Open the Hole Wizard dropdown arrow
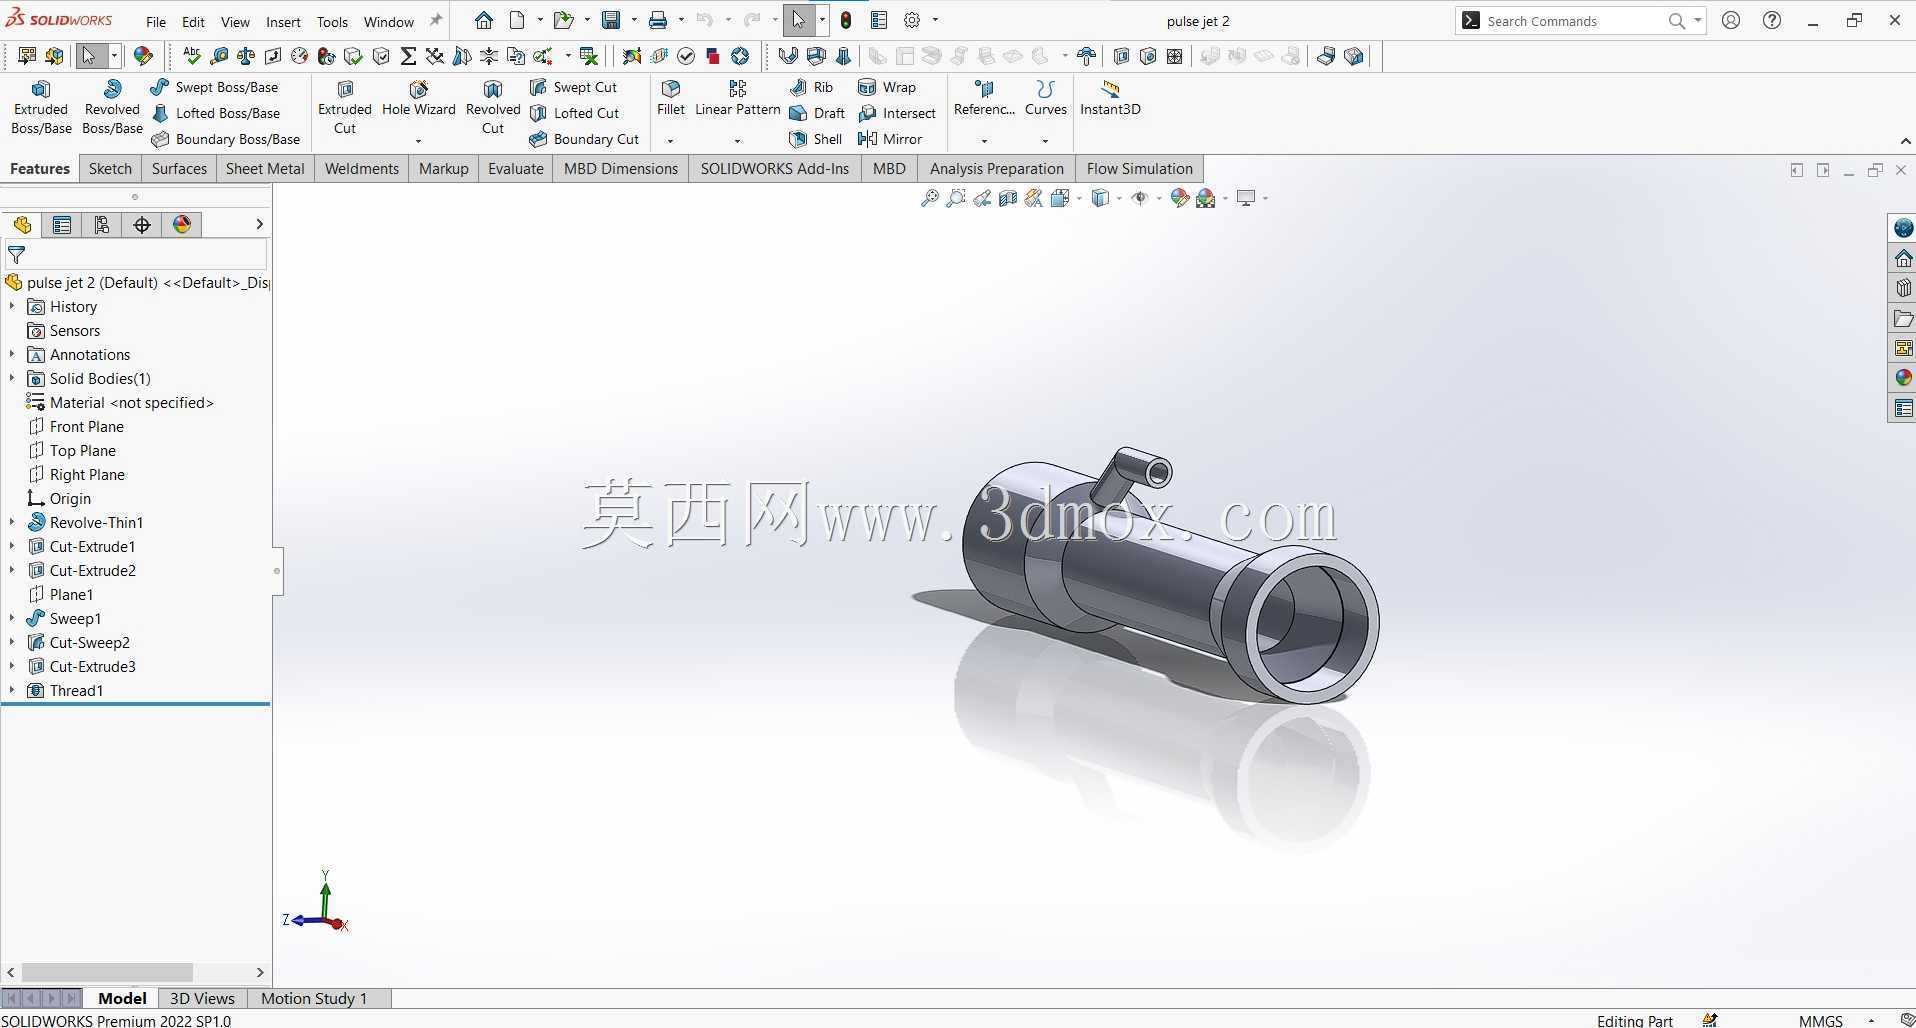Viewport: 1916px width, 1028px height. (x=418, y=141)
